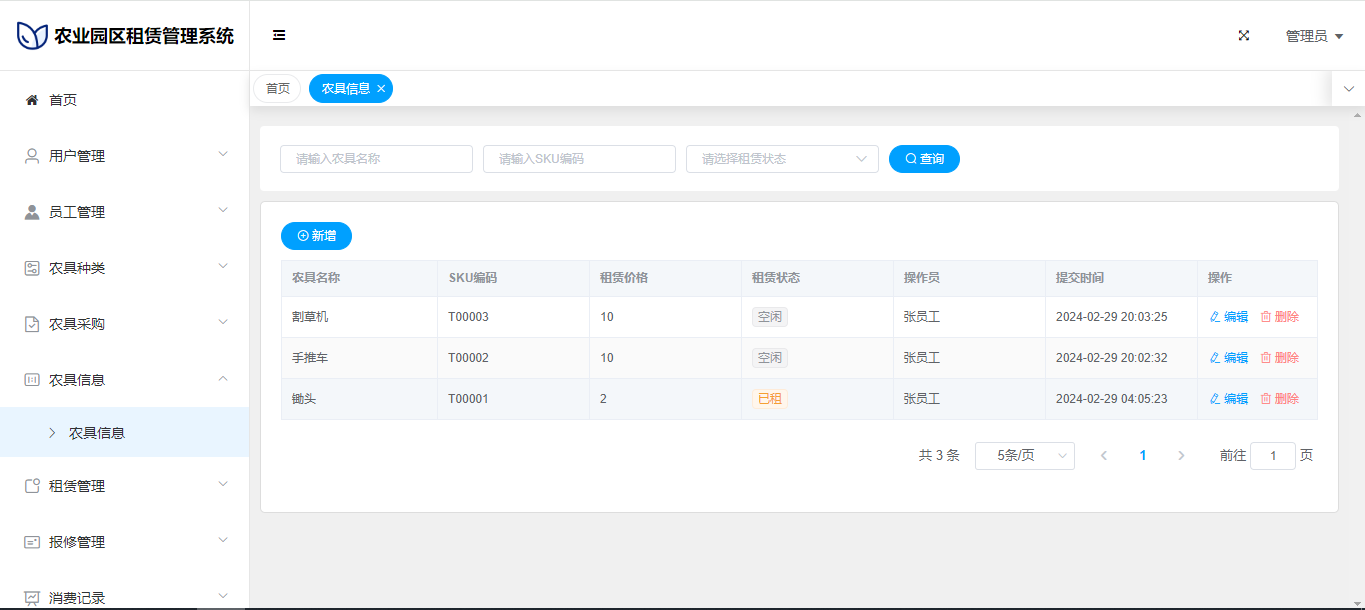This screenshot has width=1365, height=610.
Task: Click the 新增 add button
Action: [316, 236]
